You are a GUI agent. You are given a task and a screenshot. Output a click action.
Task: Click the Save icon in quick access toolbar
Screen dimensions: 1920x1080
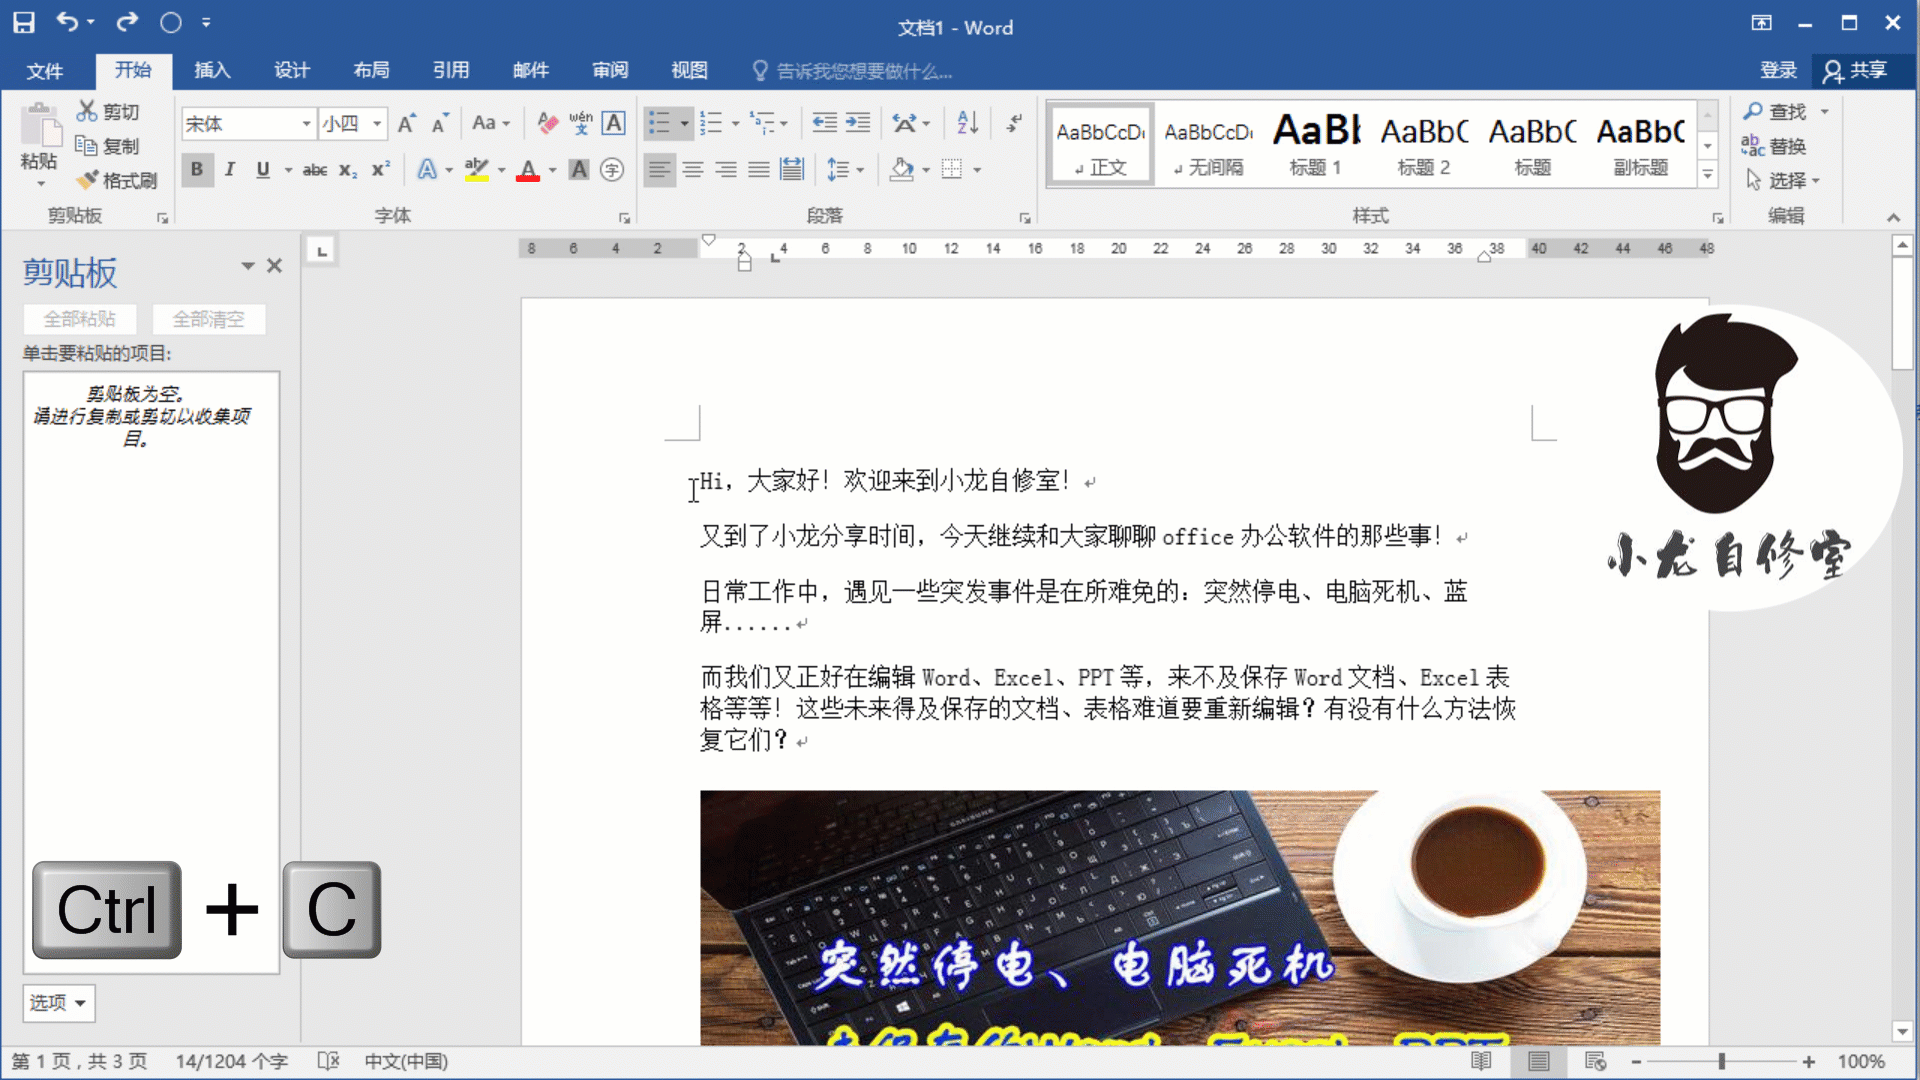click(24, 22)
